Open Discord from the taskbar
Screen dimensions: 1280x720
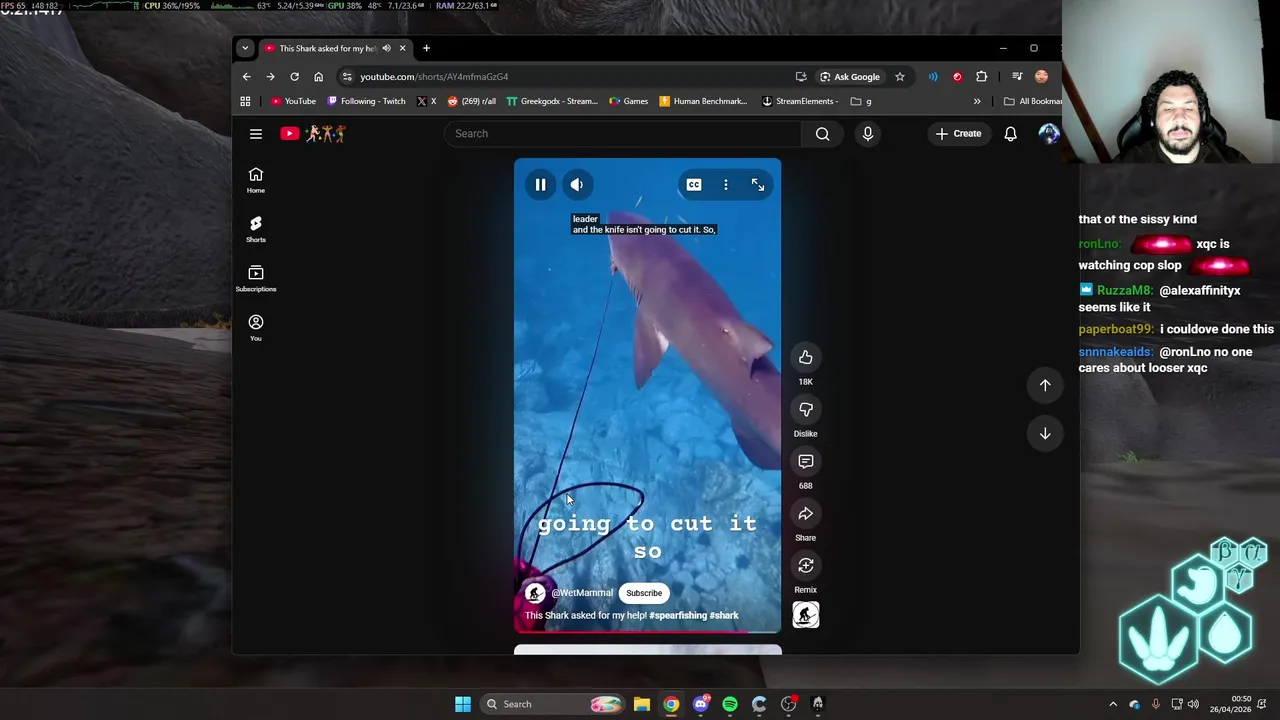point(701,704)
